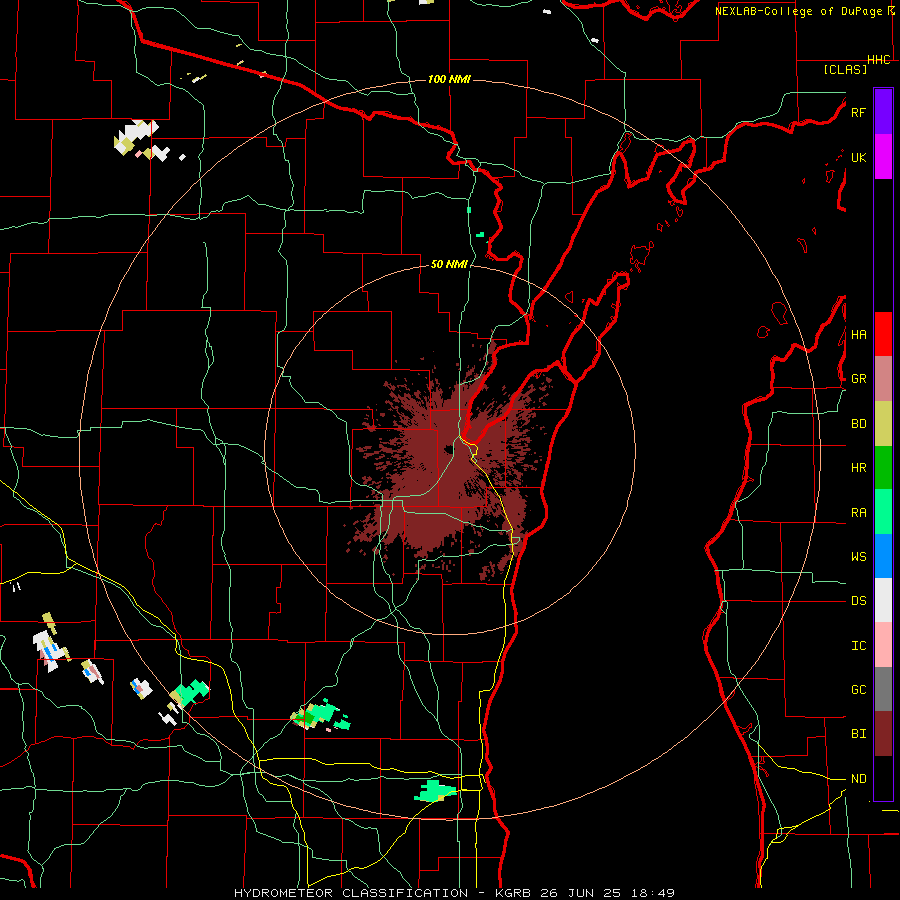Click the white DS dry snow swatch

883,600
